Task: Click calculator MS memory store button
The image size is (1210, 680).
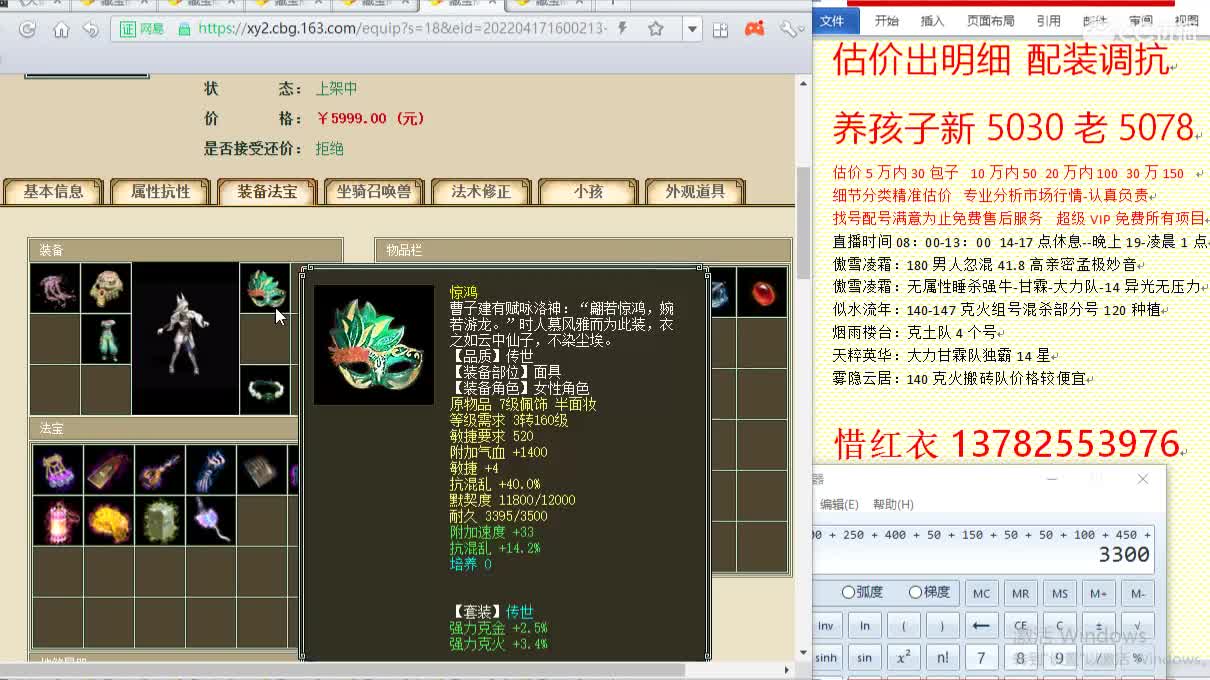Action: click(1059, 593)
